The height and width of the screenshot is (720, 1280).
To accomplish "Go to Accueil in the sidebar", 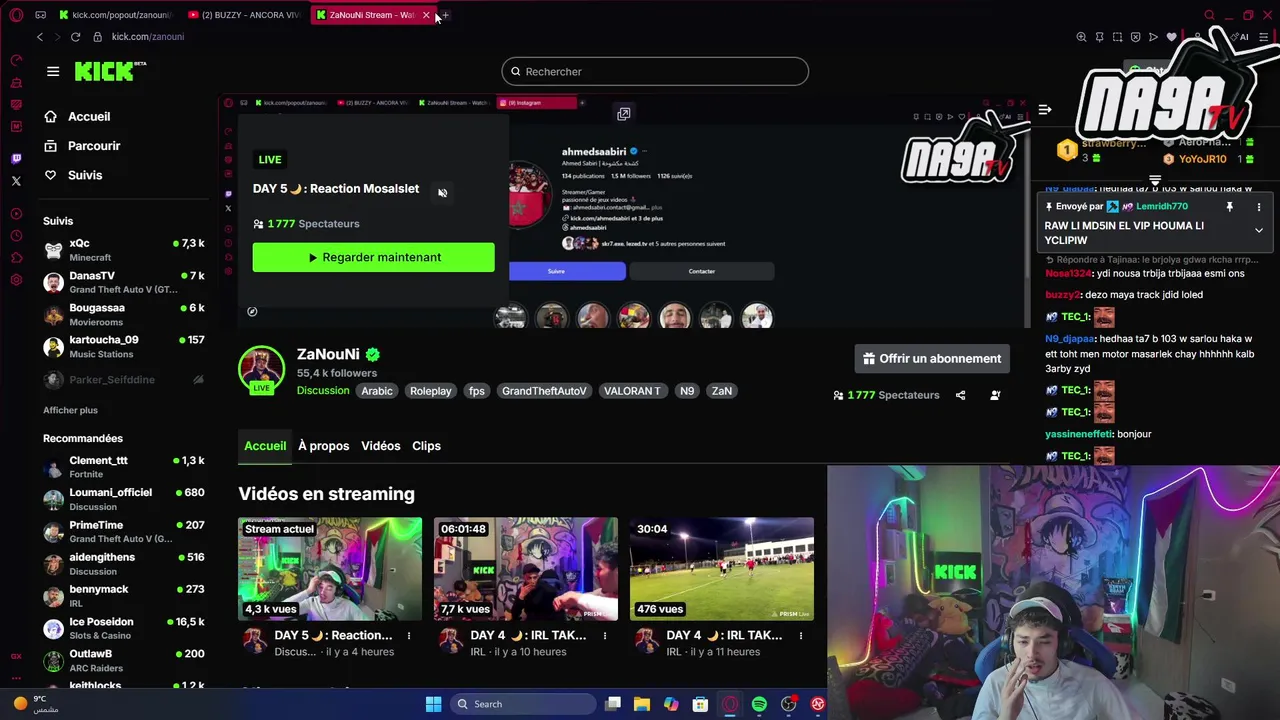I will pos(88,117).
